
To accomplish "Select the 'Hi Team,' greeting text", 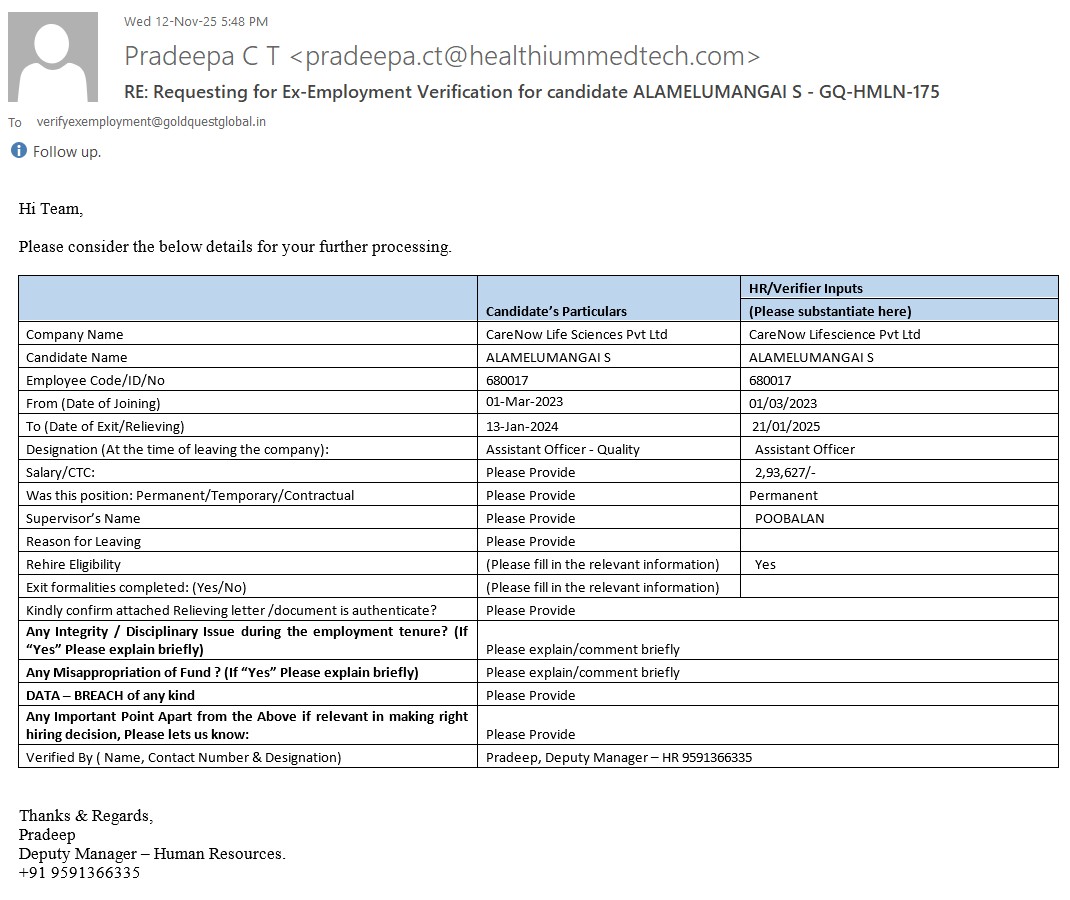I will pyautogui.click(x=50, y=209).
